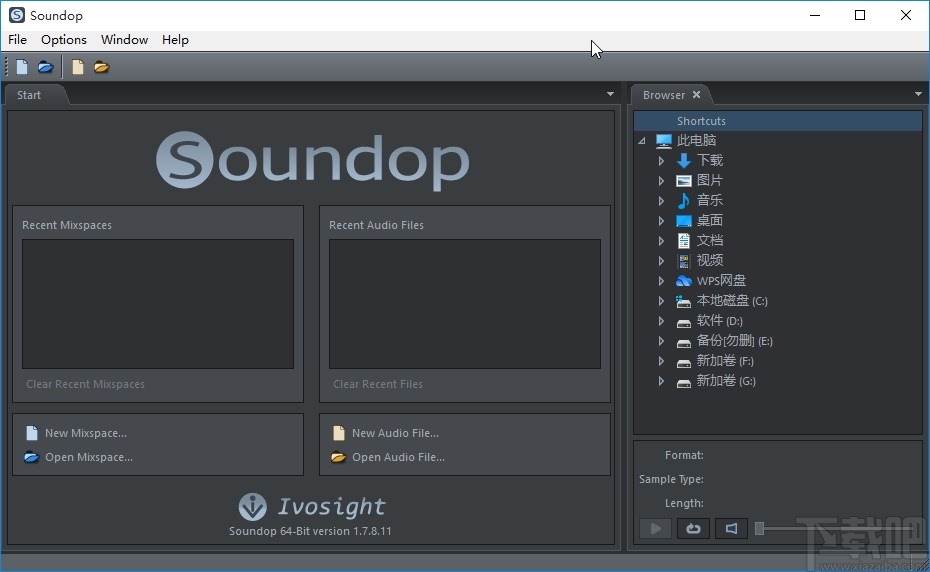Click the 软件 (D:) drive icon
930x572 pixels.
pos(684,323)
